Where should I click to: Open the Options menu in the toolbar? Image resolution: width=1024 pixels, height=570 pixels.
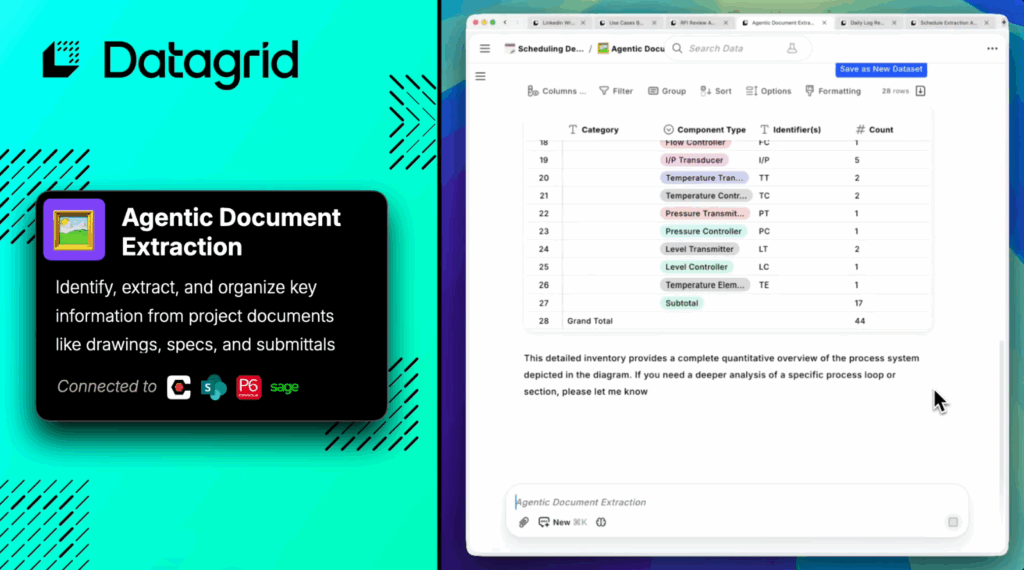(x=769, y=91)
